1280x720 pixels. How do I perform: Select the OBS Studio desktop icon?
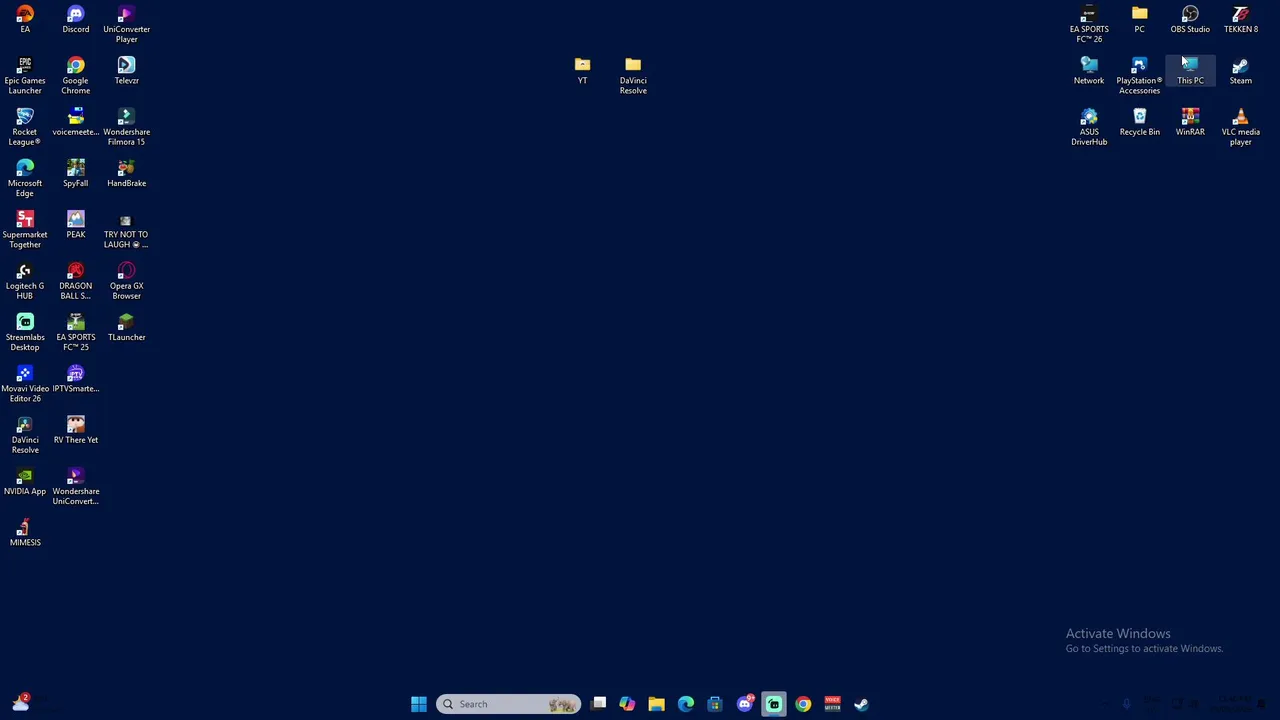[x=1190, y=20]
